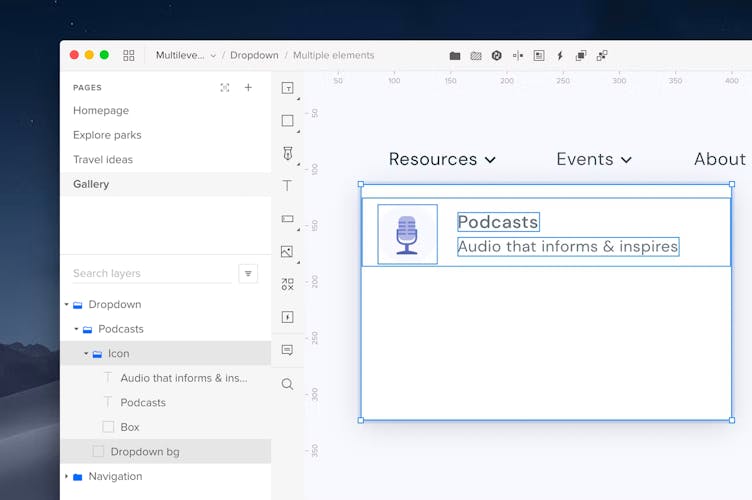The image size is (752, 500).
Task: Select the Podcasts folder layer row
Action: (165, 329)
